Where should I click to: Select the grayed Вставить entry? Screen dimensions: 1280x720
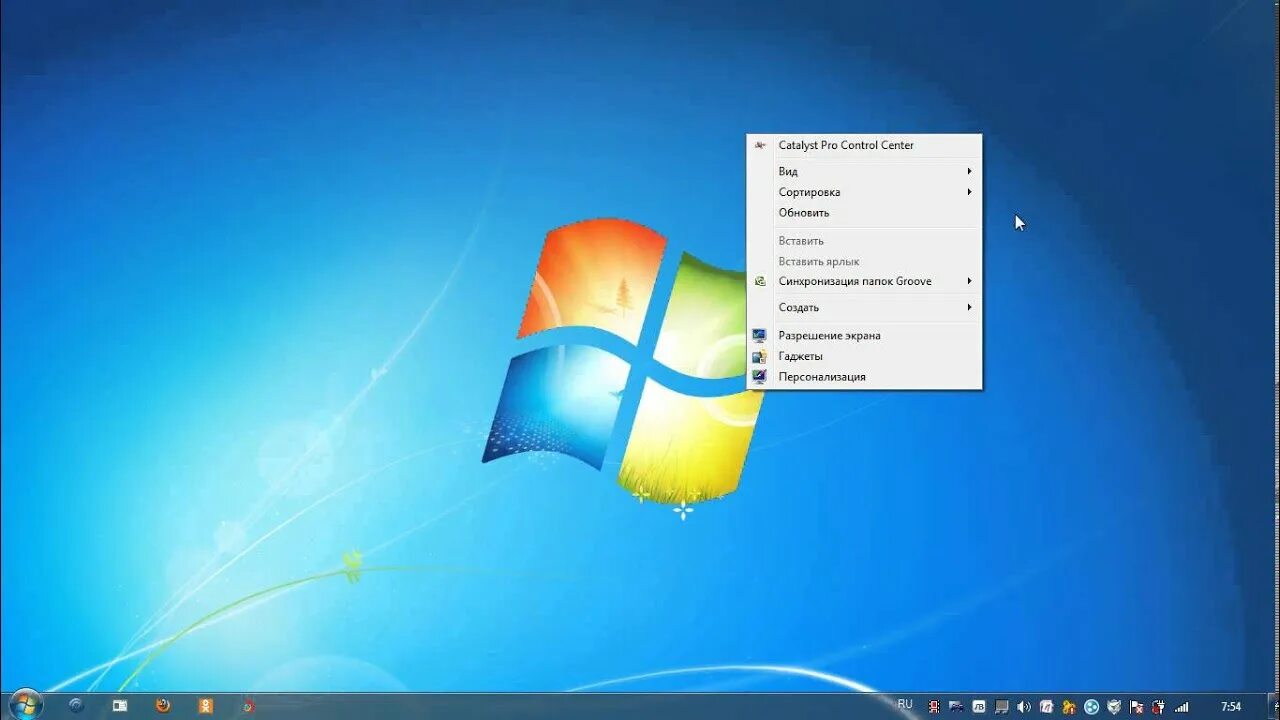[864, 241]
